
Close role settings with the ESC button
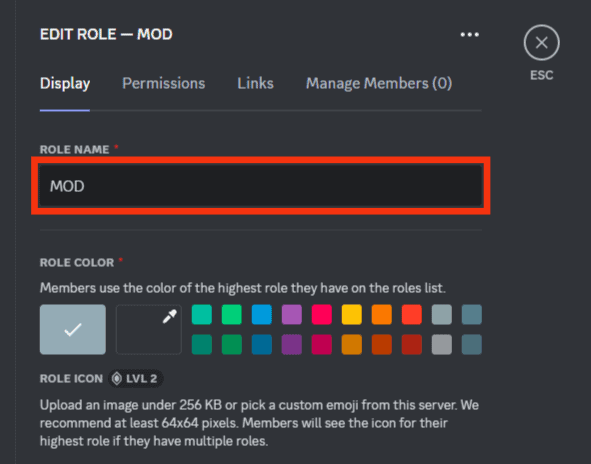point(542,43)
